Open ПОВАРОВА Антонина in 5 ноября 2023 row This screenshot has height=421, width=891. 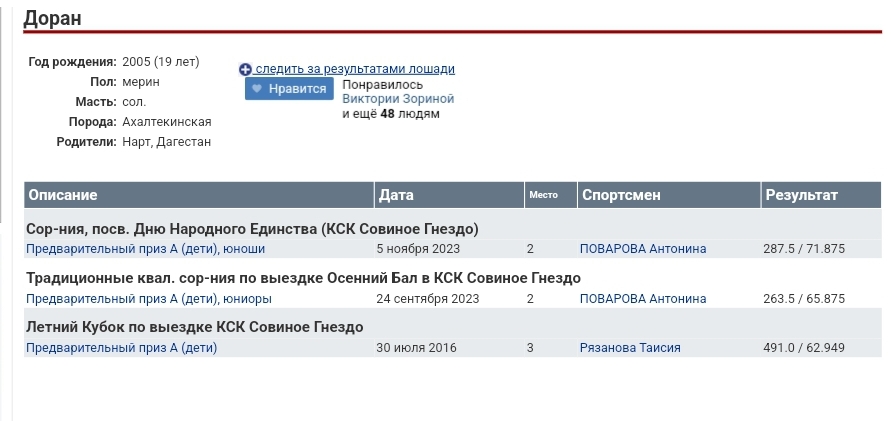coord(643,249)
